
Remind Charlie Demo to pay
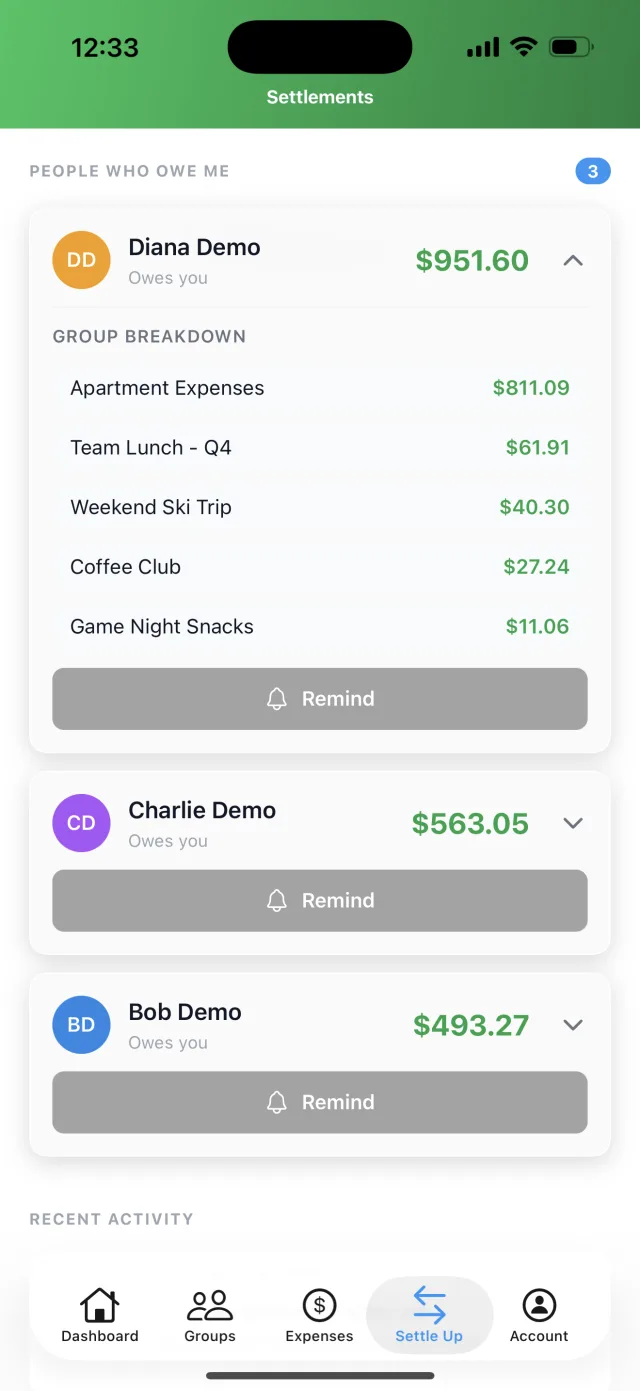click(320, 901)
